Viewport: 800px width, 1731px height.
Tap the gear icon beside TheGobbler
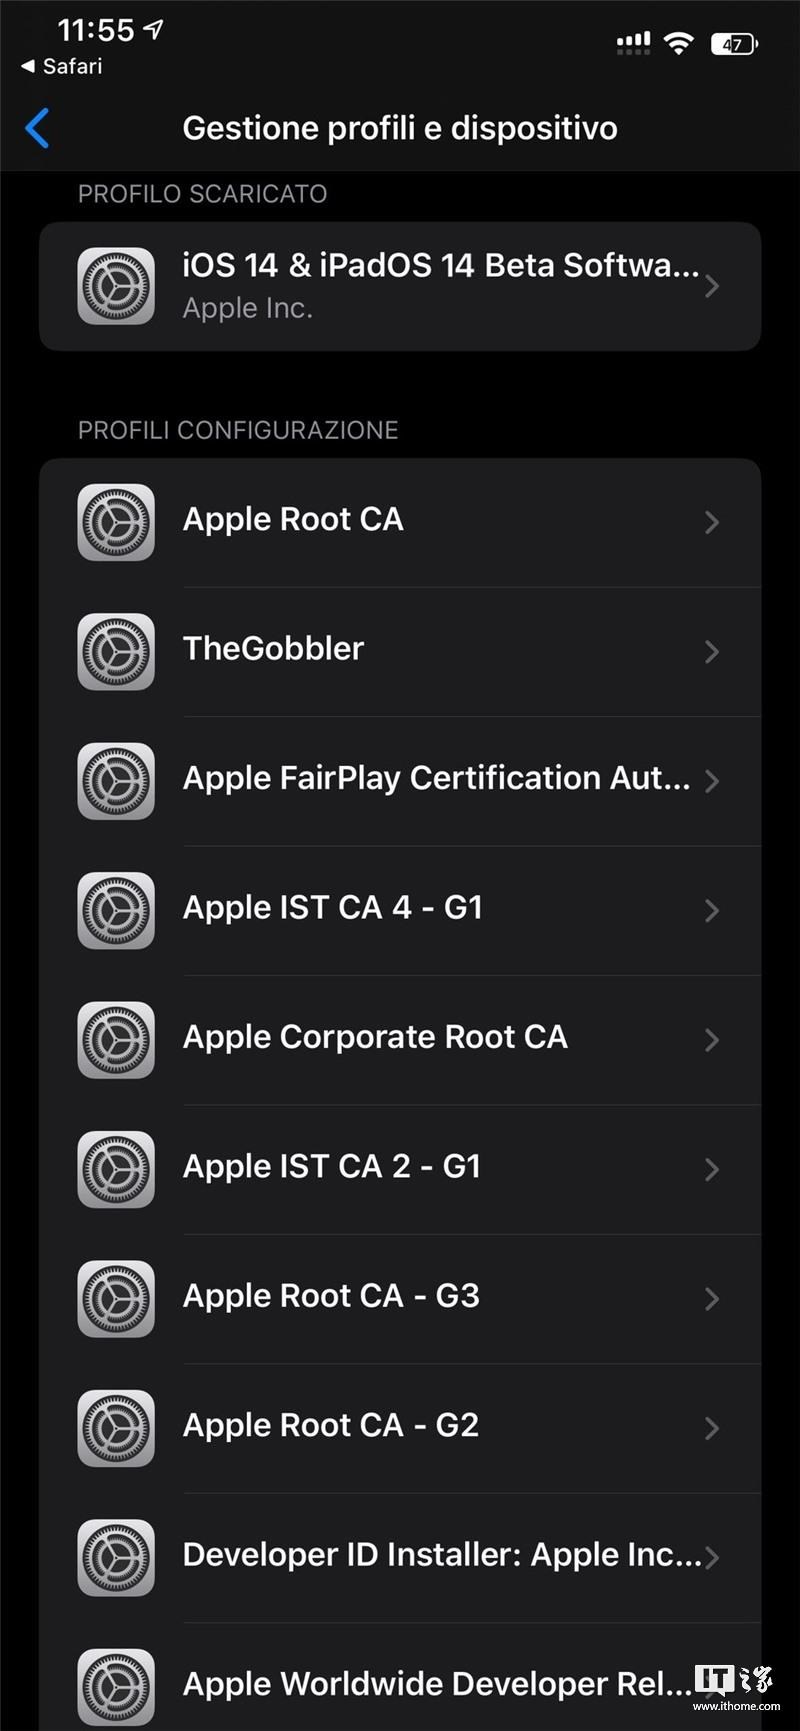tap(116, 651)
